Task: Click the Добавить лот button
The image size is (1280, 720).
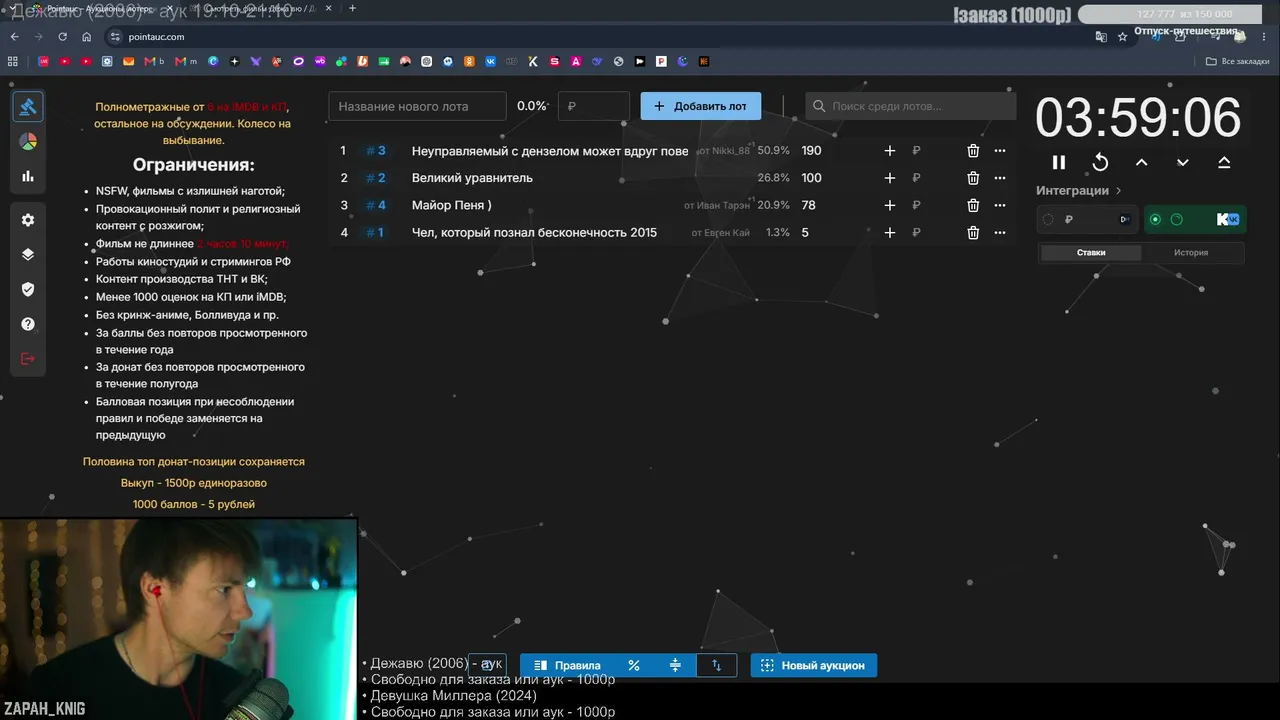Action: pos(701,106)
